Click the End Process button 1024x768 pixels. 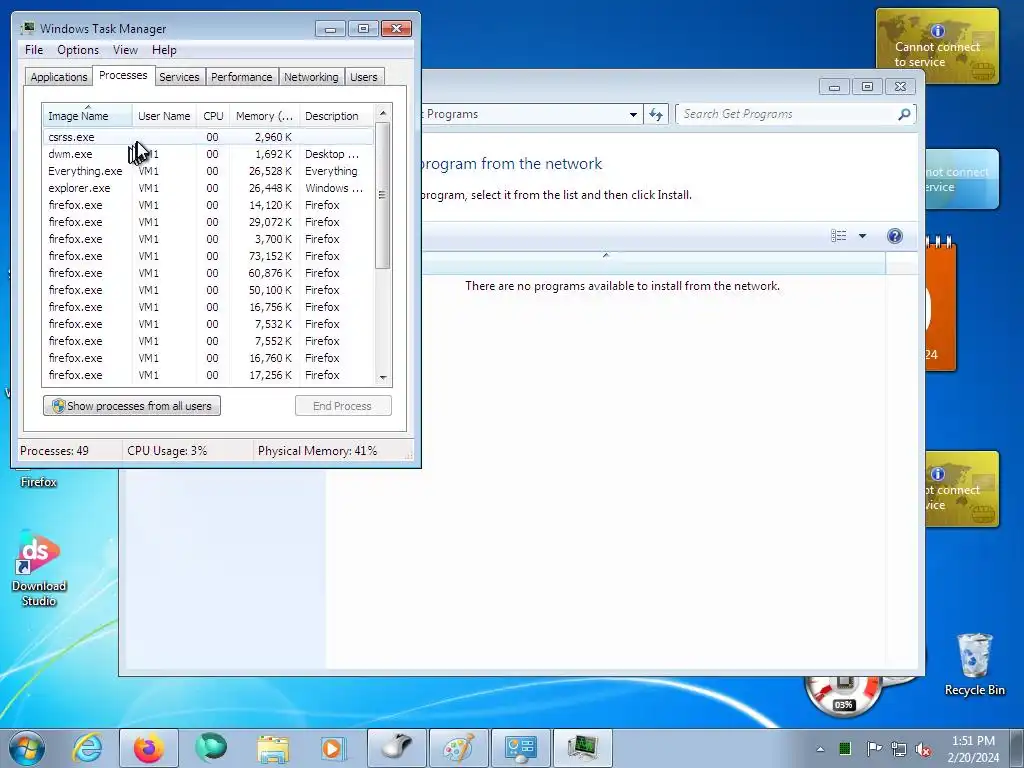(x=343, y=406)
